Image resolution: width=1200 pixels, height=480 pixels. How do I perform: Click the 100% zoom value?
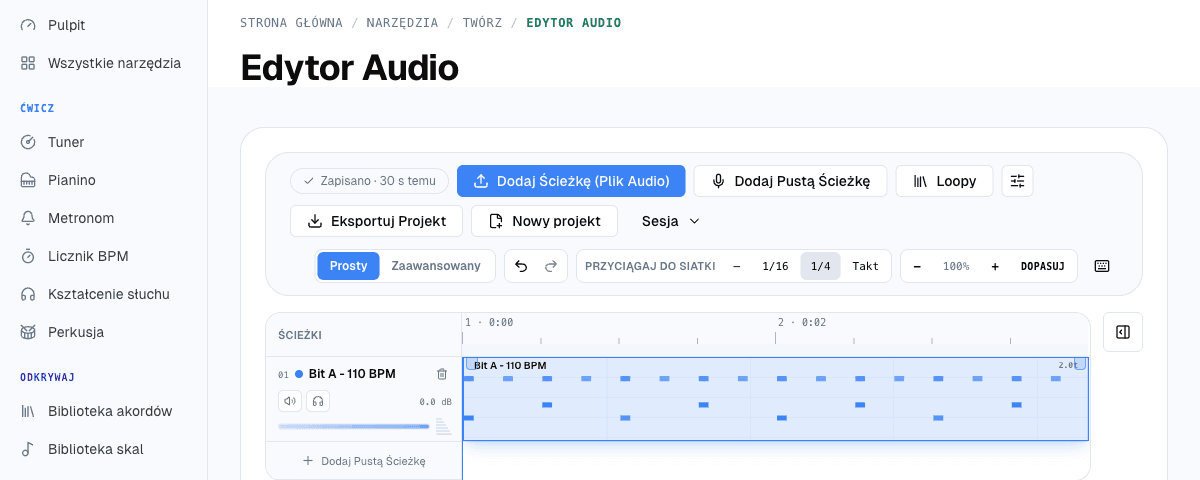click(x=956, y=266)
